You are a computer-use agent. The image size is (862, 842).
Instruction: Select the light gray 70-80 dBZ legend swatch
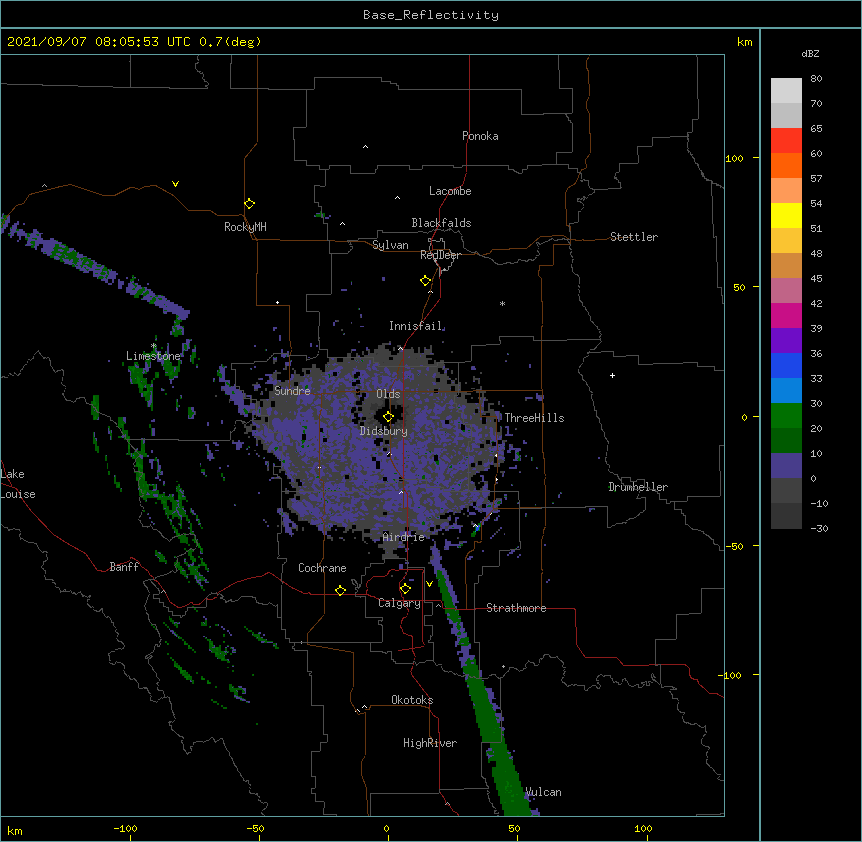(786, 90)
